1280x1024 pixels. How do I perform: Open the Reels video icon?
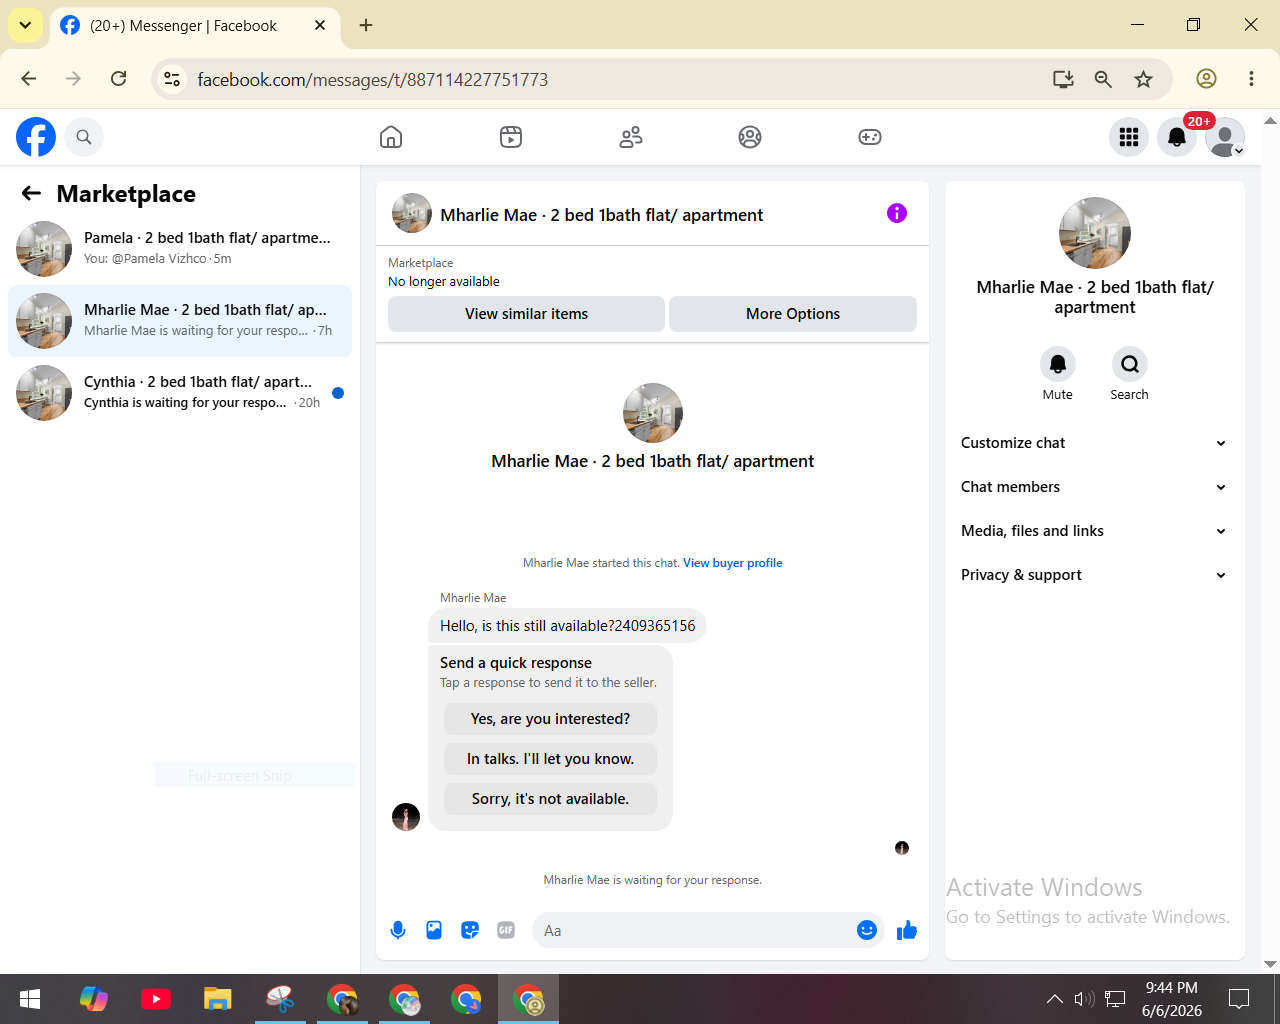pyautogui.click(x=511, y=137)
